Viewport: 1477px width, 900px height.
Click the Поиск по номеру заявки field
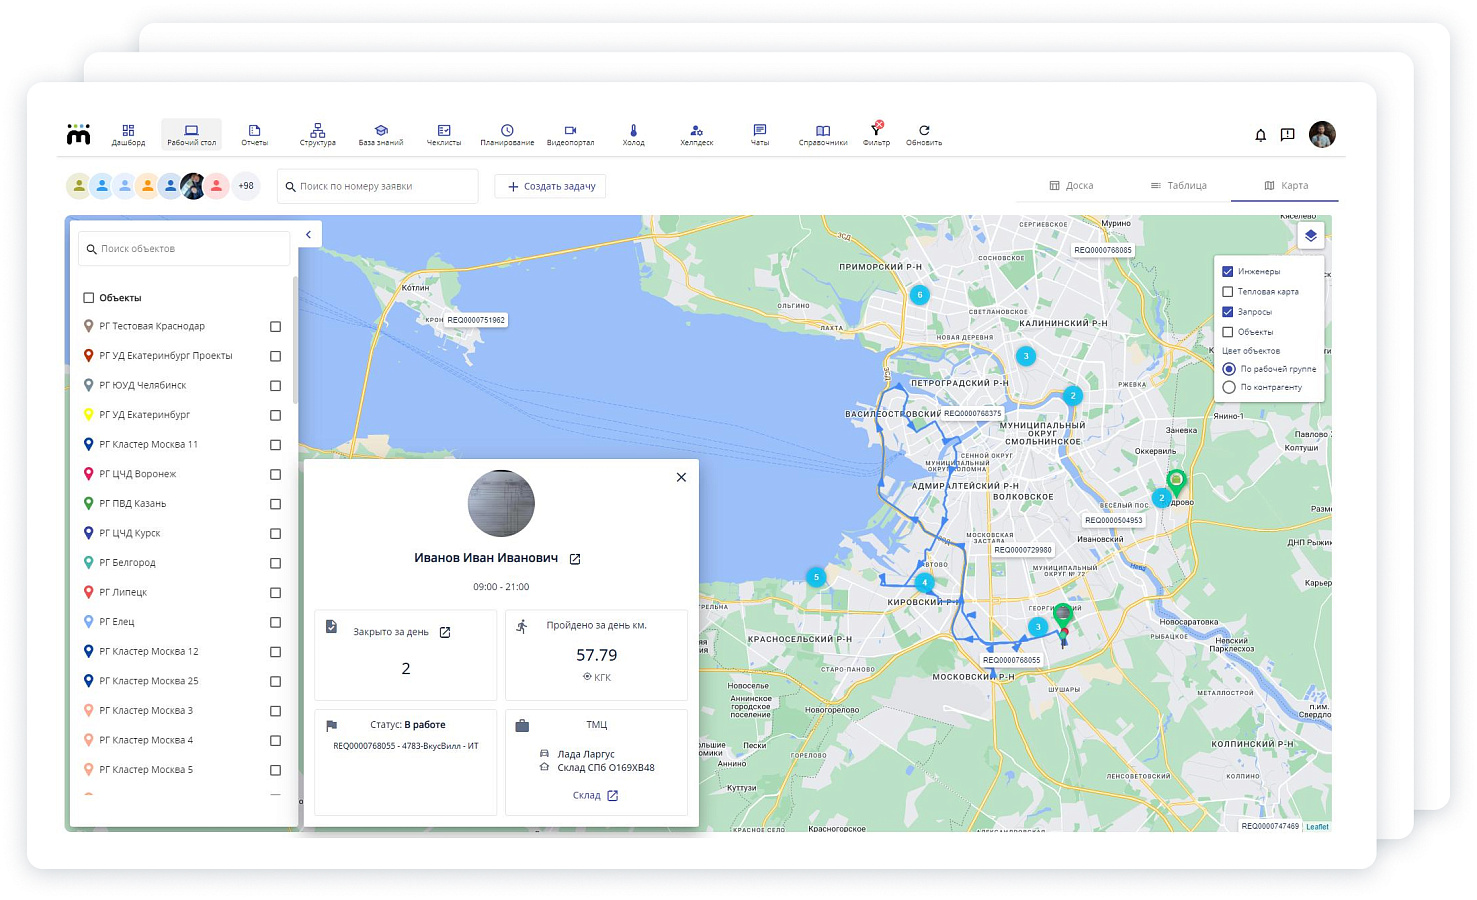(x=378, y=186)
